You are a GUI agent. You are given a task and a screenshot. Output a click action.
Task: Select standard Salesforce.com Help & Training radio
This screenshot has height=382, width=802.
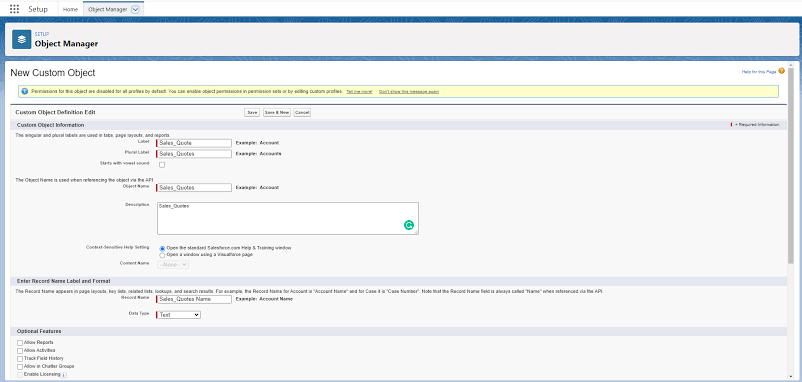point(162,248)
